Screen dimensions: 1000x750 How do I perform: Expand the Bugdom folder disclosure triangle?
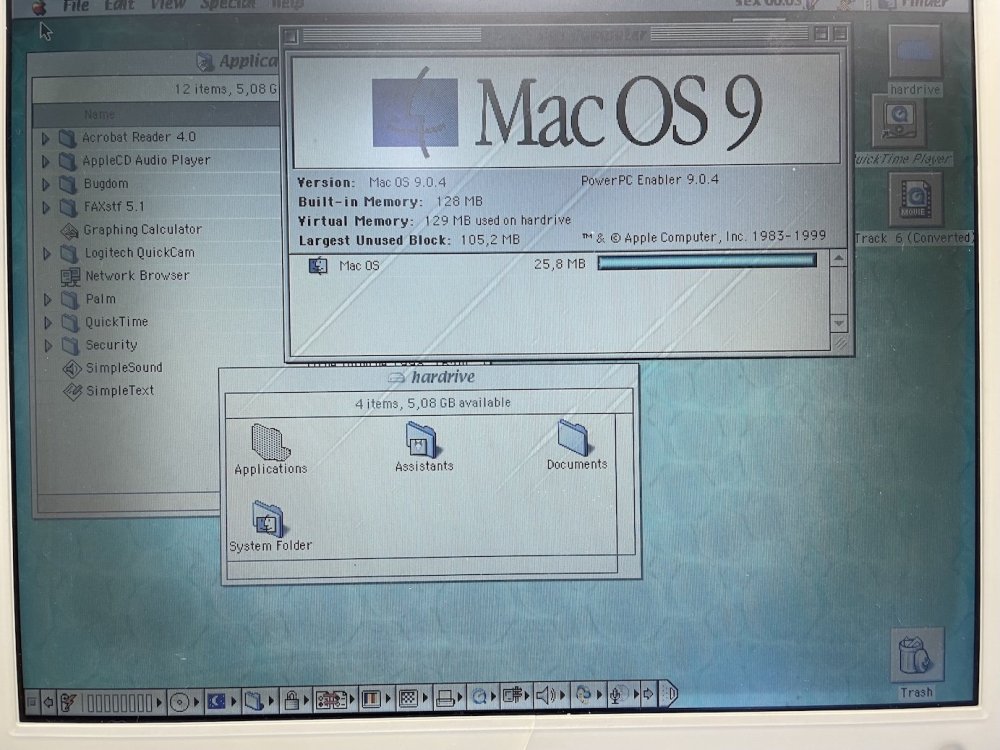[46, 185]
